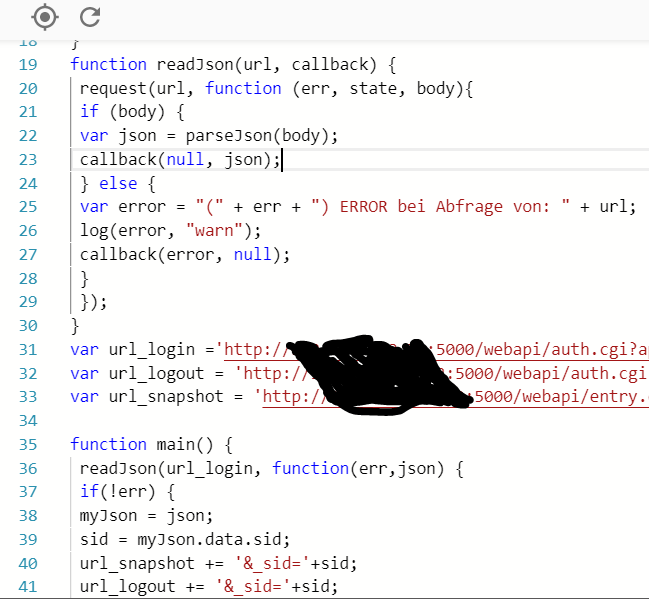This screenshot has height=599, width=649.
Task: Click the 'request(url,' call text
Action: coord(137,89)
